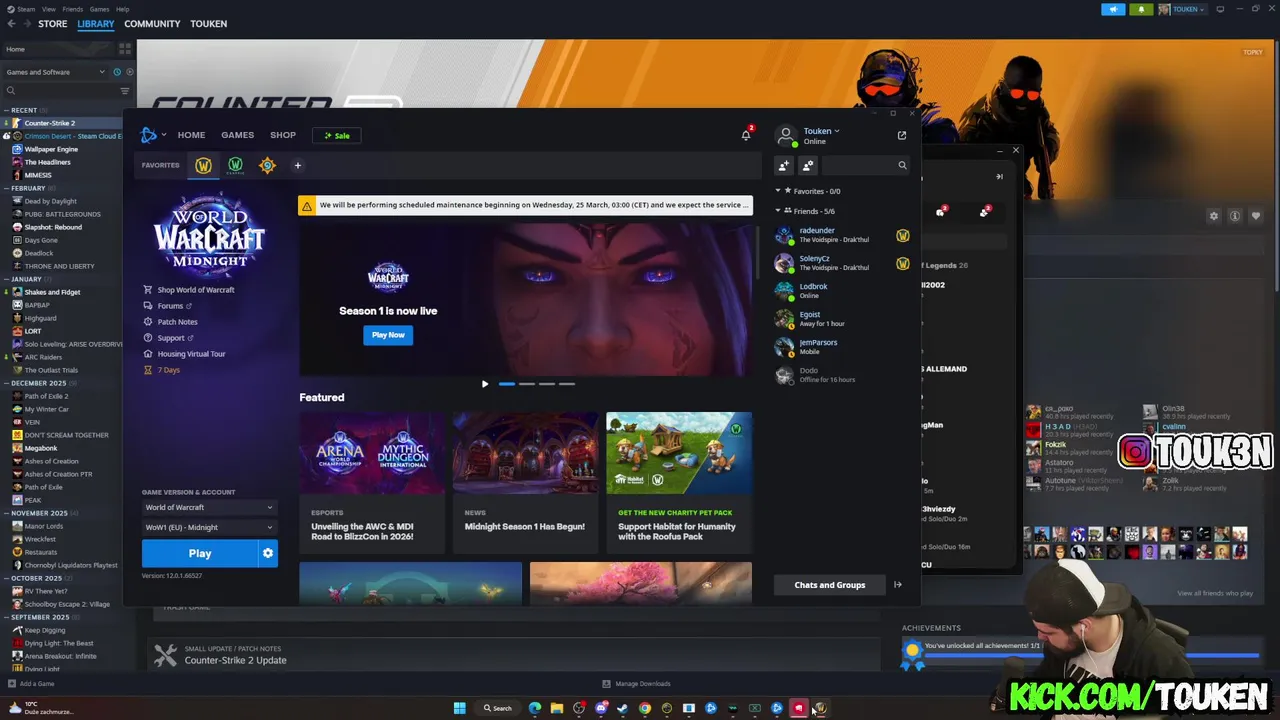The width and height of the screenshot is (1280, 720).
Task: Collapse the JANUARY category in Steam library
Action: [6, 279]
